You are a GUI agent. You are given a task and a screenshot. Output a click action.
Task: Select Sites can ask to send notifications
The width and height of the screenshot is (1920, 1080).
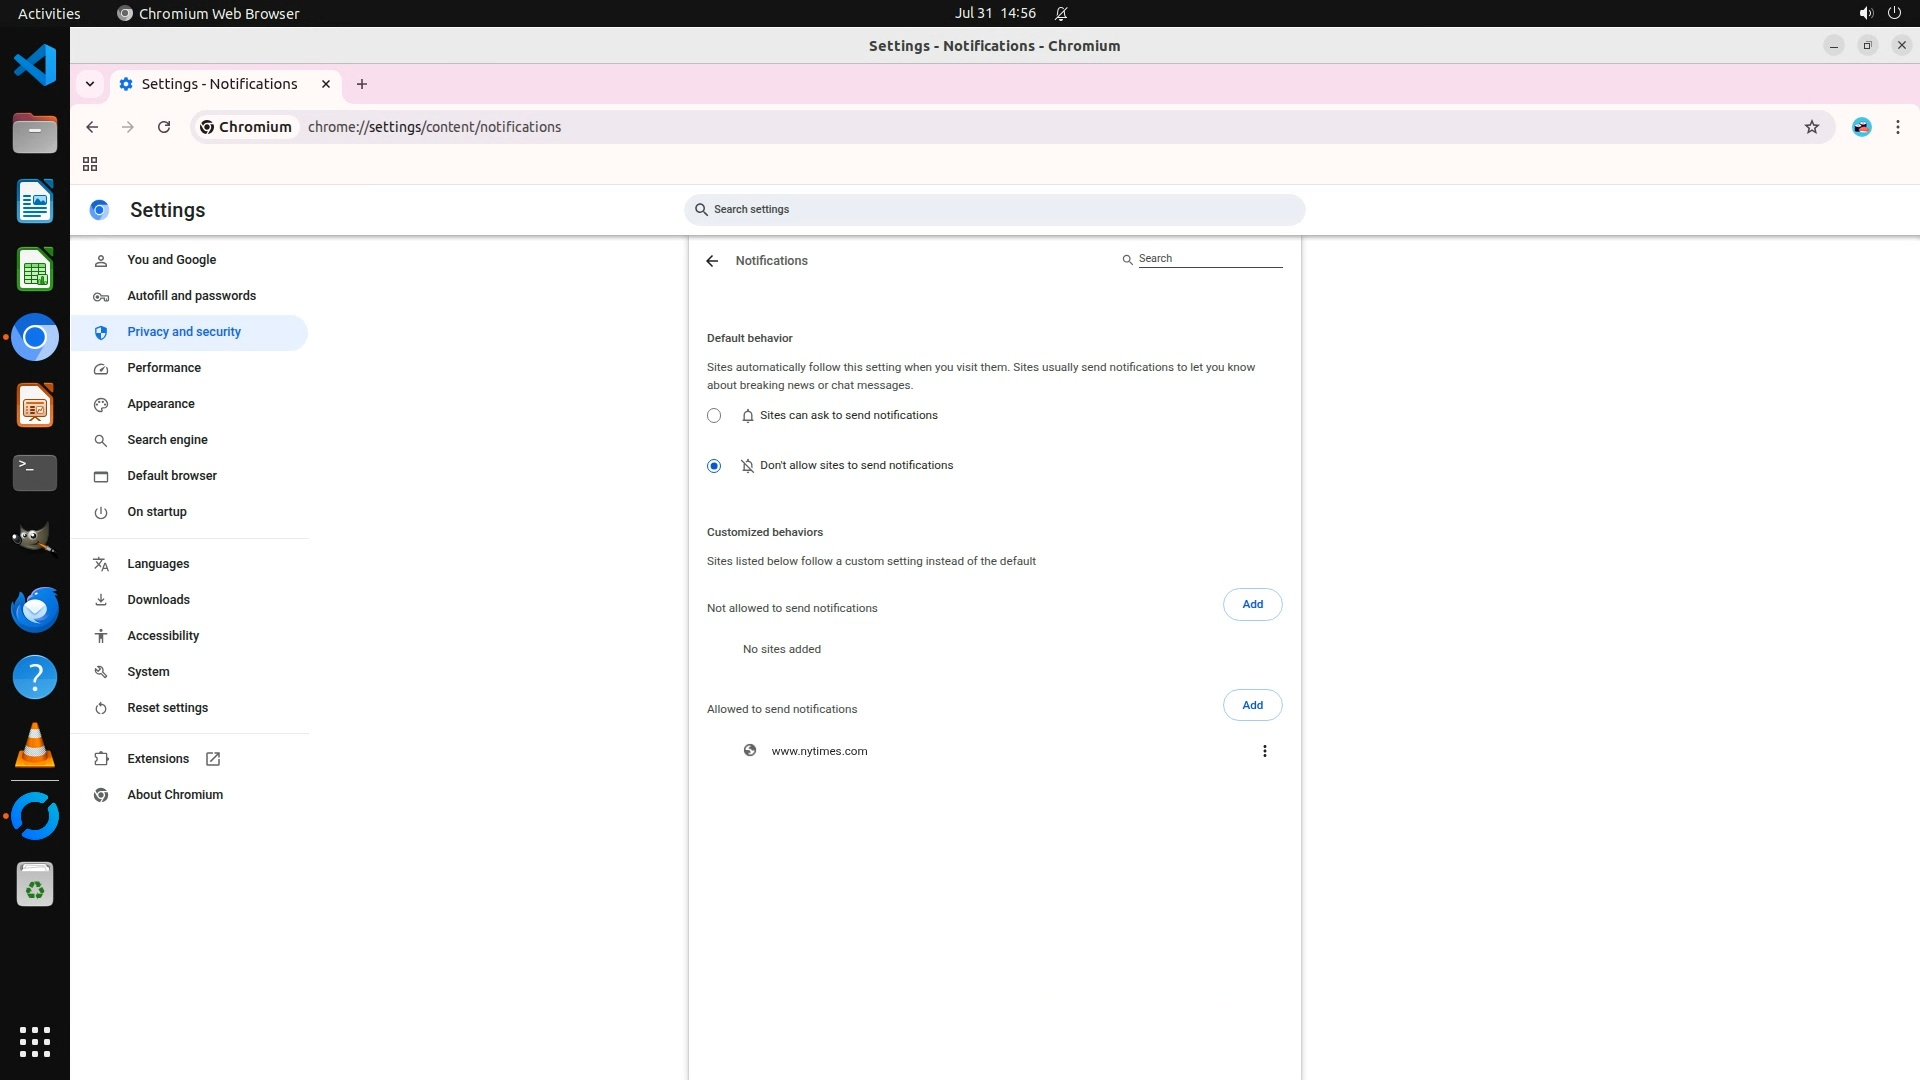pyautogui.click(x=714, y=416)
